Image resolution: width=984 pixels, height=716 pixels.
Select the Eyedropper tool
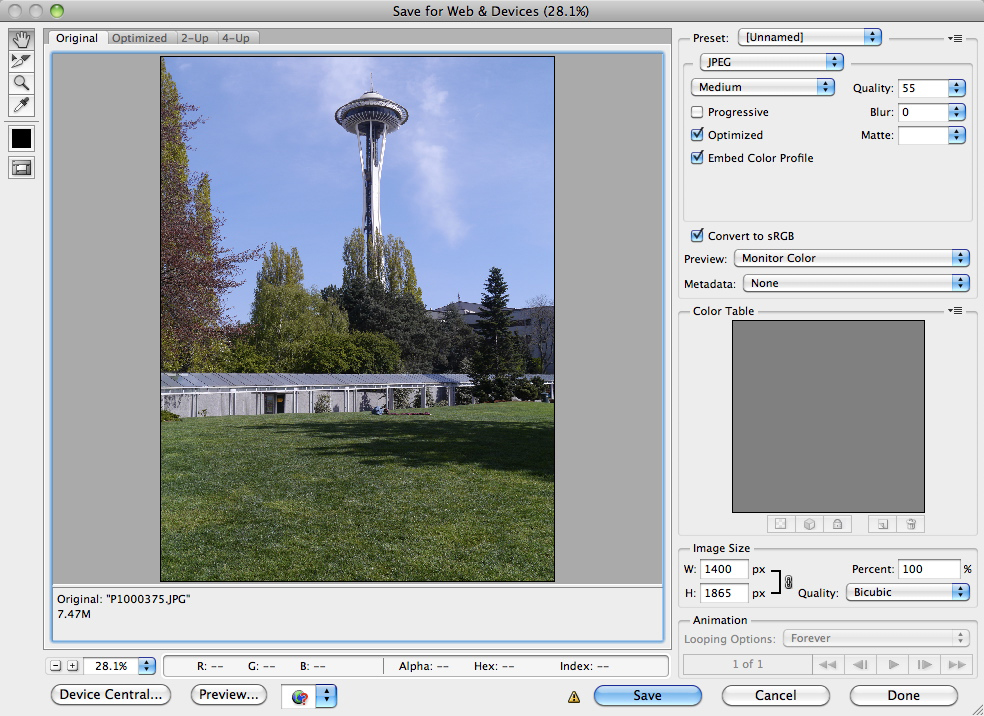coord(21,105)
